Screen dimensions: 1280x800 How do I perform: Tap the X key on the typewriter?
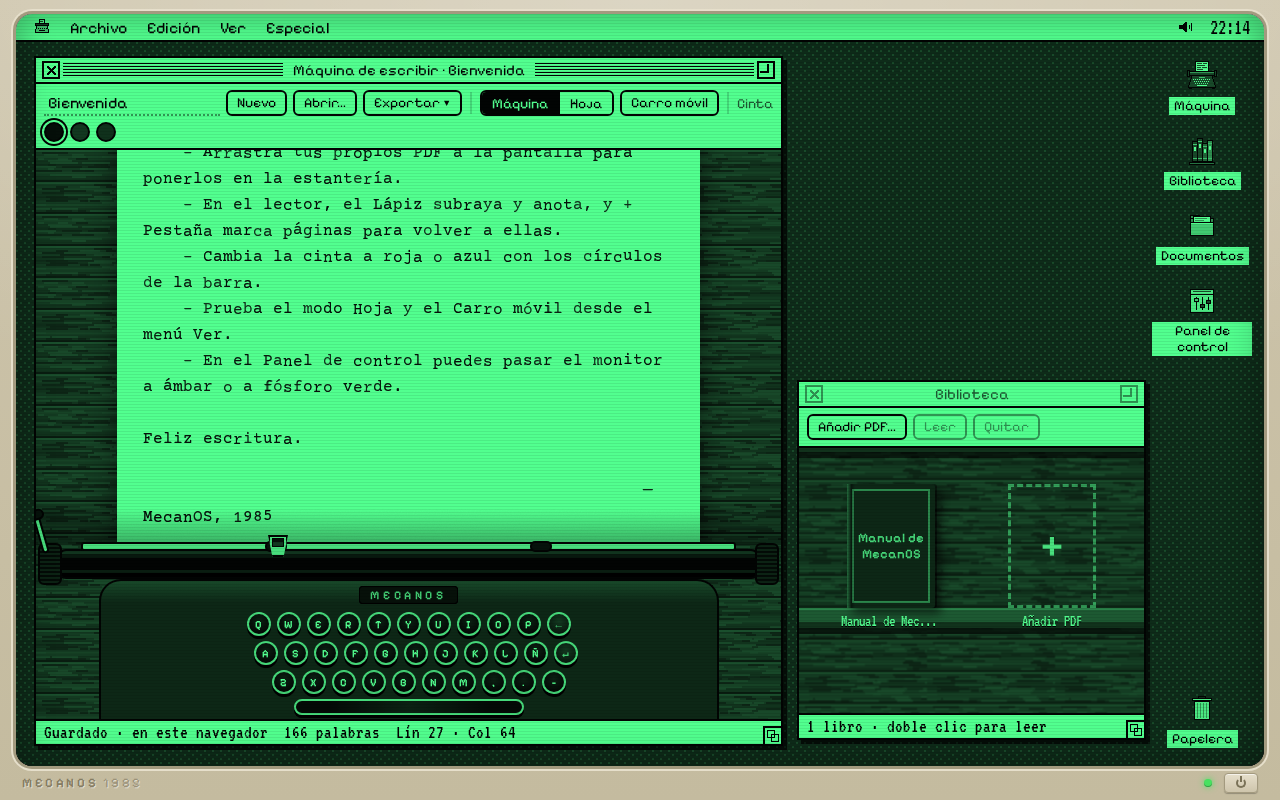(314, 682)
